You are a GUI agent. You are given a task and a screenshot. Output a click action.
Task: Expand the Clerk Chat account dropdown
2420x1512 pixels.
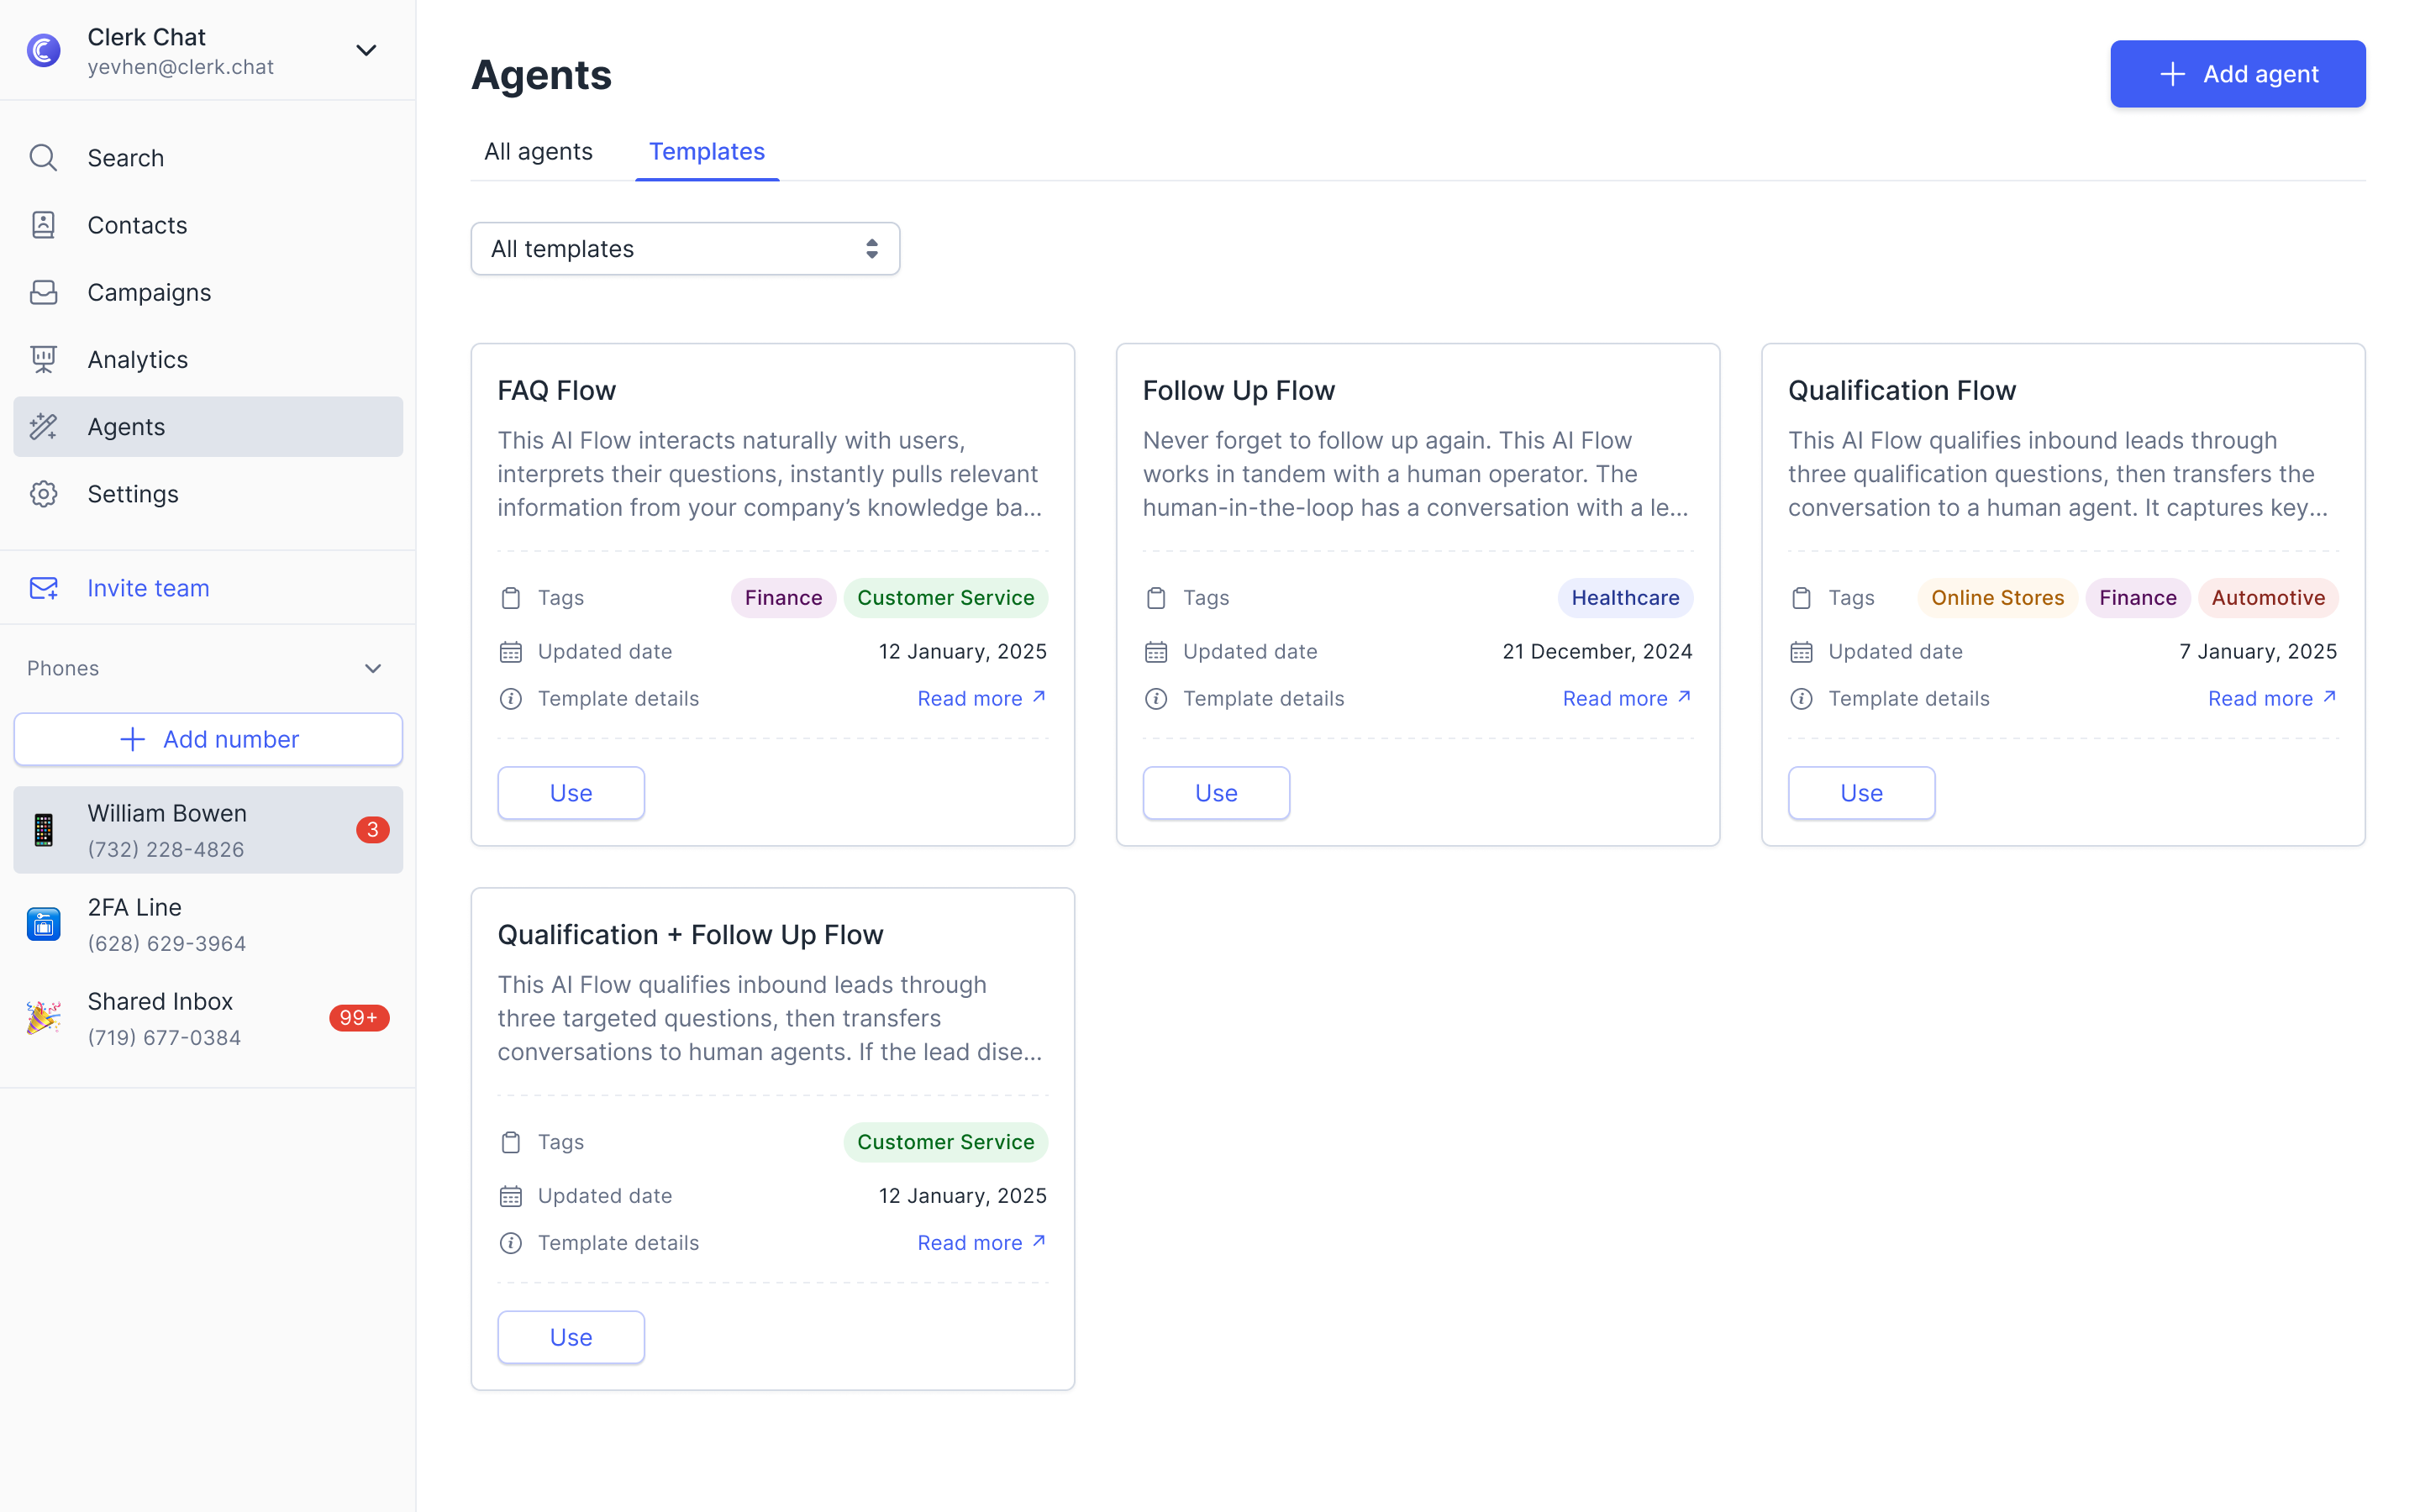pos(367,50)
